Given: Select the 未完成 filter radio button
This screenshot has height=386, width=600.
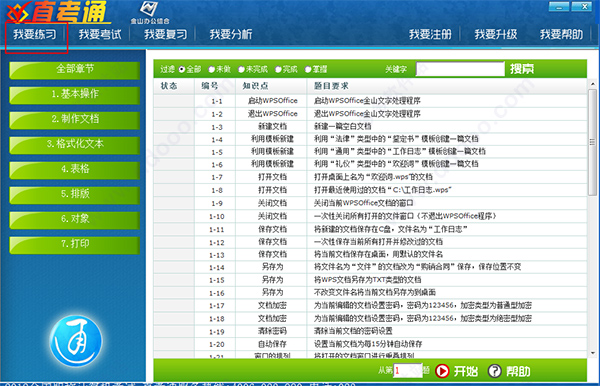Looking at the screenshot, I should [x=241, y=69].
